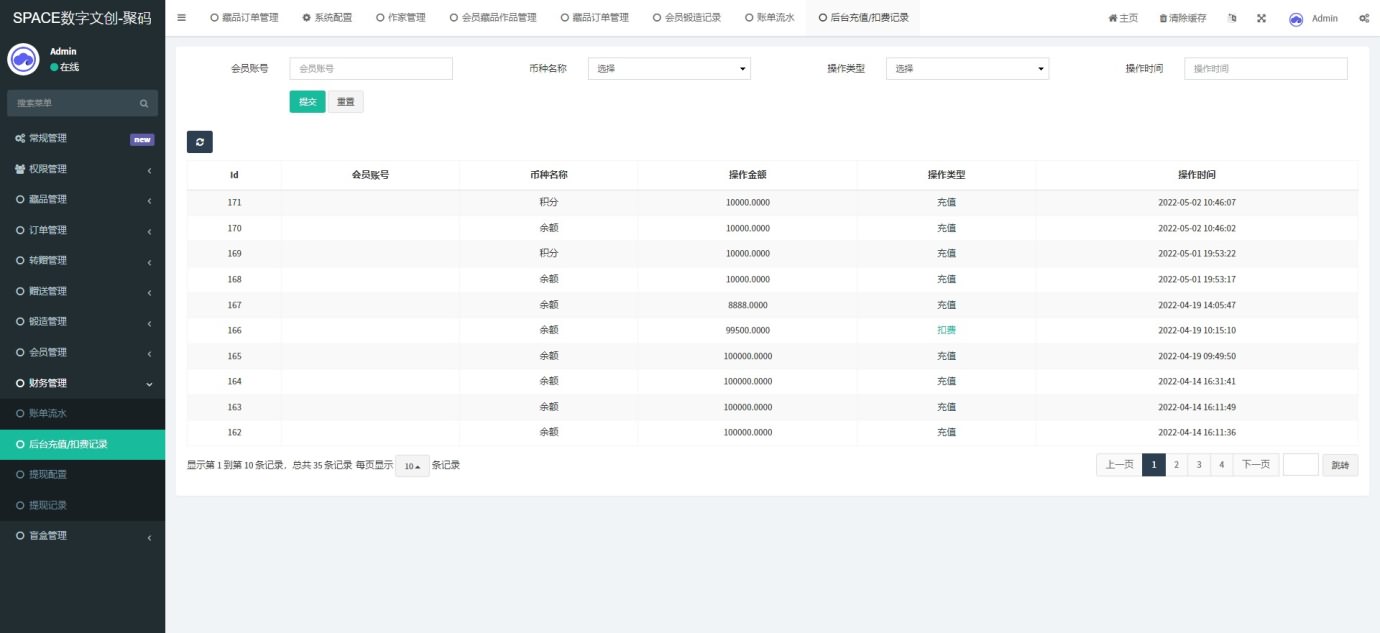Go to pagination page 4
Viewport: 1380px width, 633px height.
(x=1221, y=465)
